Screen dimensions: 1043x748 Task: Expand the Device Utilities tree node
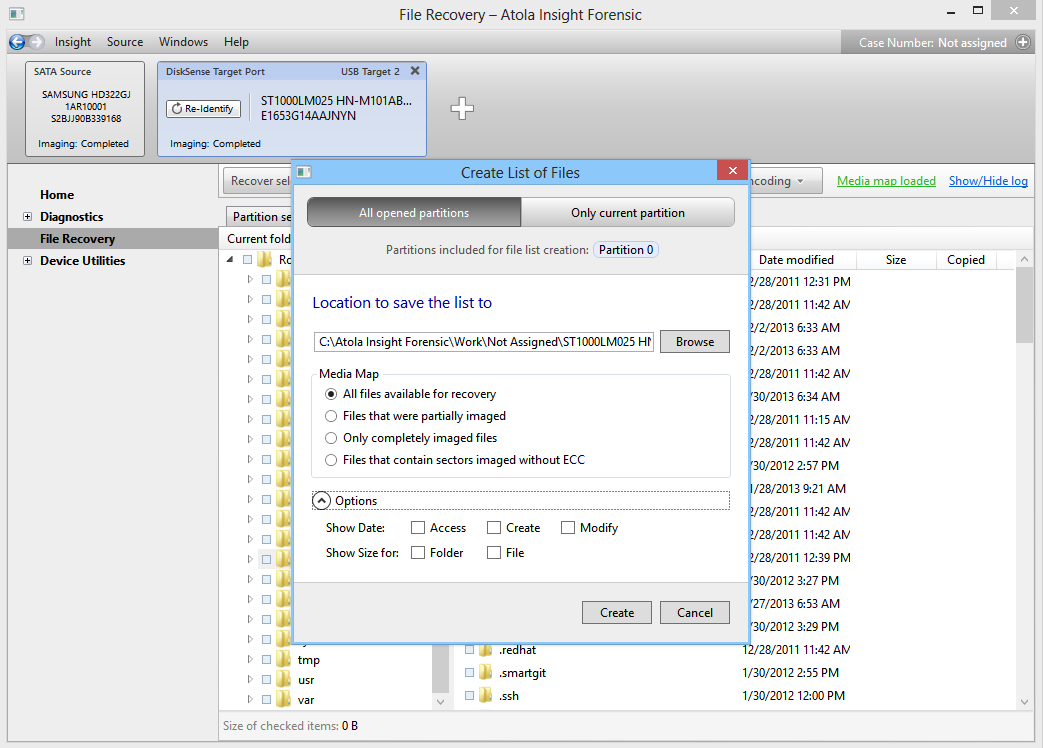point(27,261)
